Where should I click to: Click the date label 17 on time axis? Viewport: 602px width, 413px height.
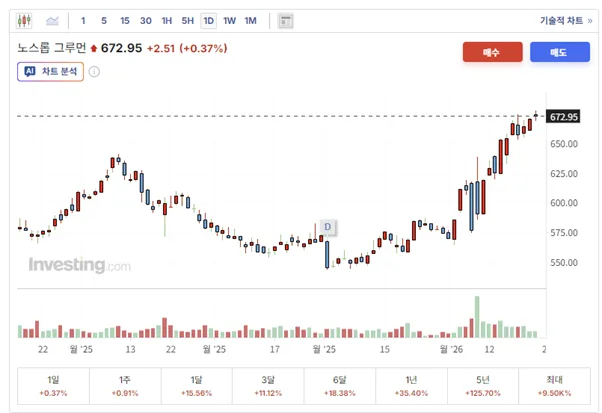pyautogui.click(x=275, y=349)
